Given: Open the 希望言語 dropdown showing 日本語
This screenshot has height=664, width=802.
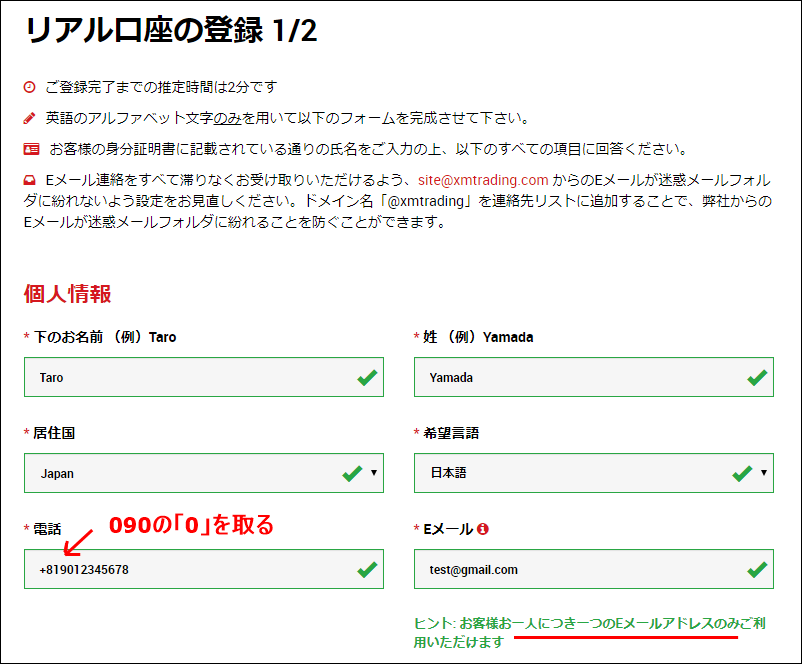Looking at the screenshot, I should [594, 473].
